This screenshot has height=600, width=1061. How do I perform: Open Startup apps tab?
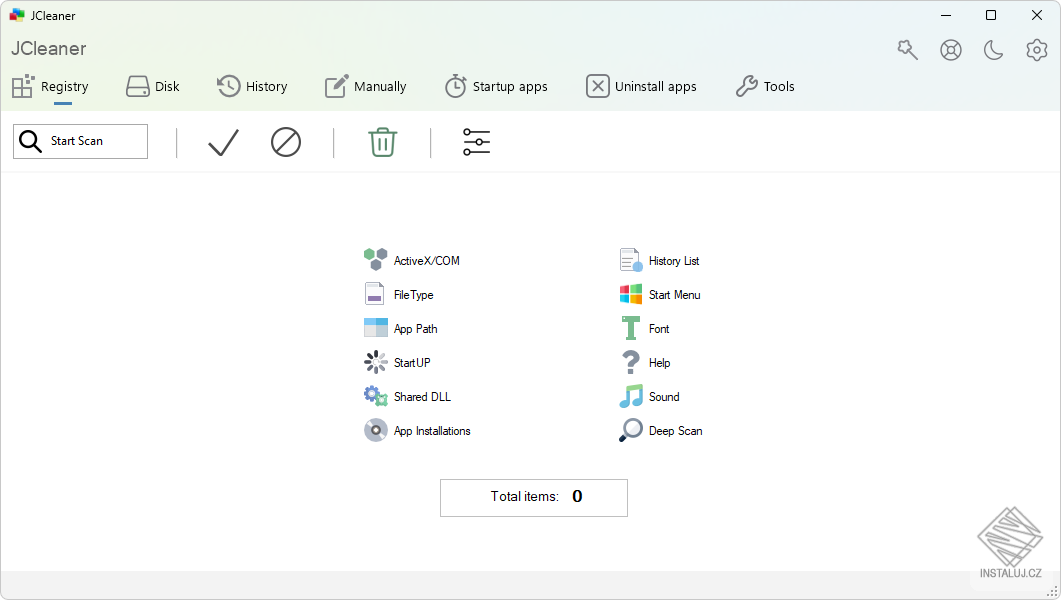click(x=496, y=87)
